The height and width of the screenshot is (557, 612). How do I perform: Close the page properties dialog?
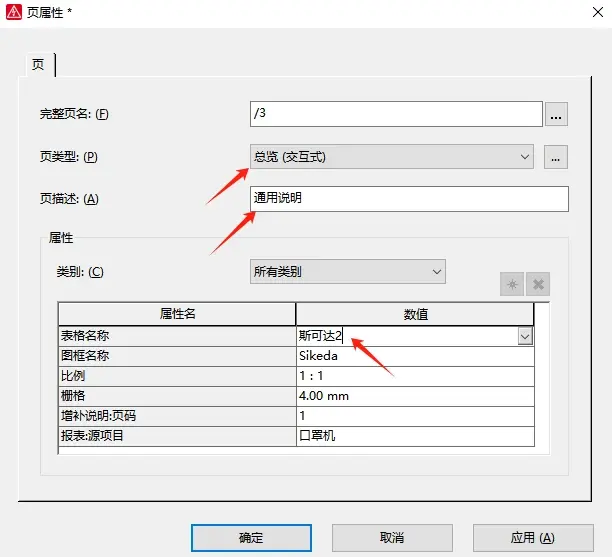598,12
